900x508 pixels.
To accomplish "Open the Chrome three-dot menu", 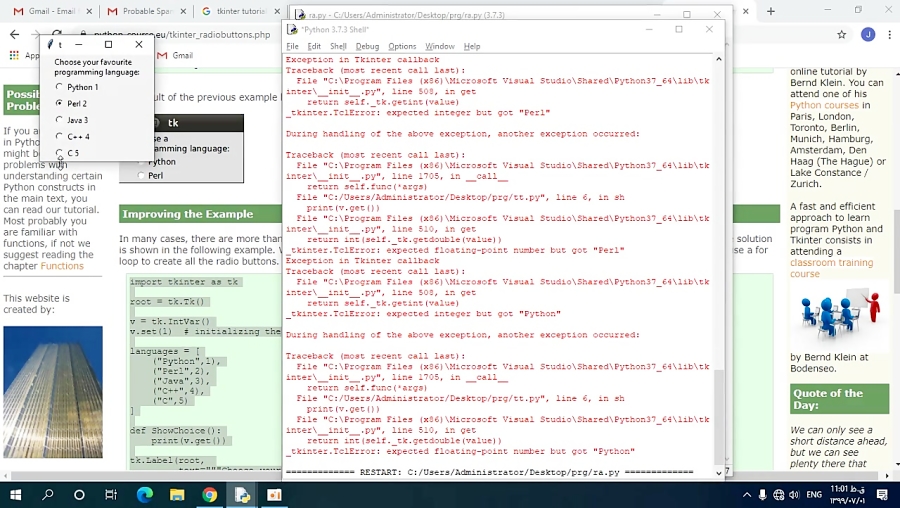I will coord(889,34).
